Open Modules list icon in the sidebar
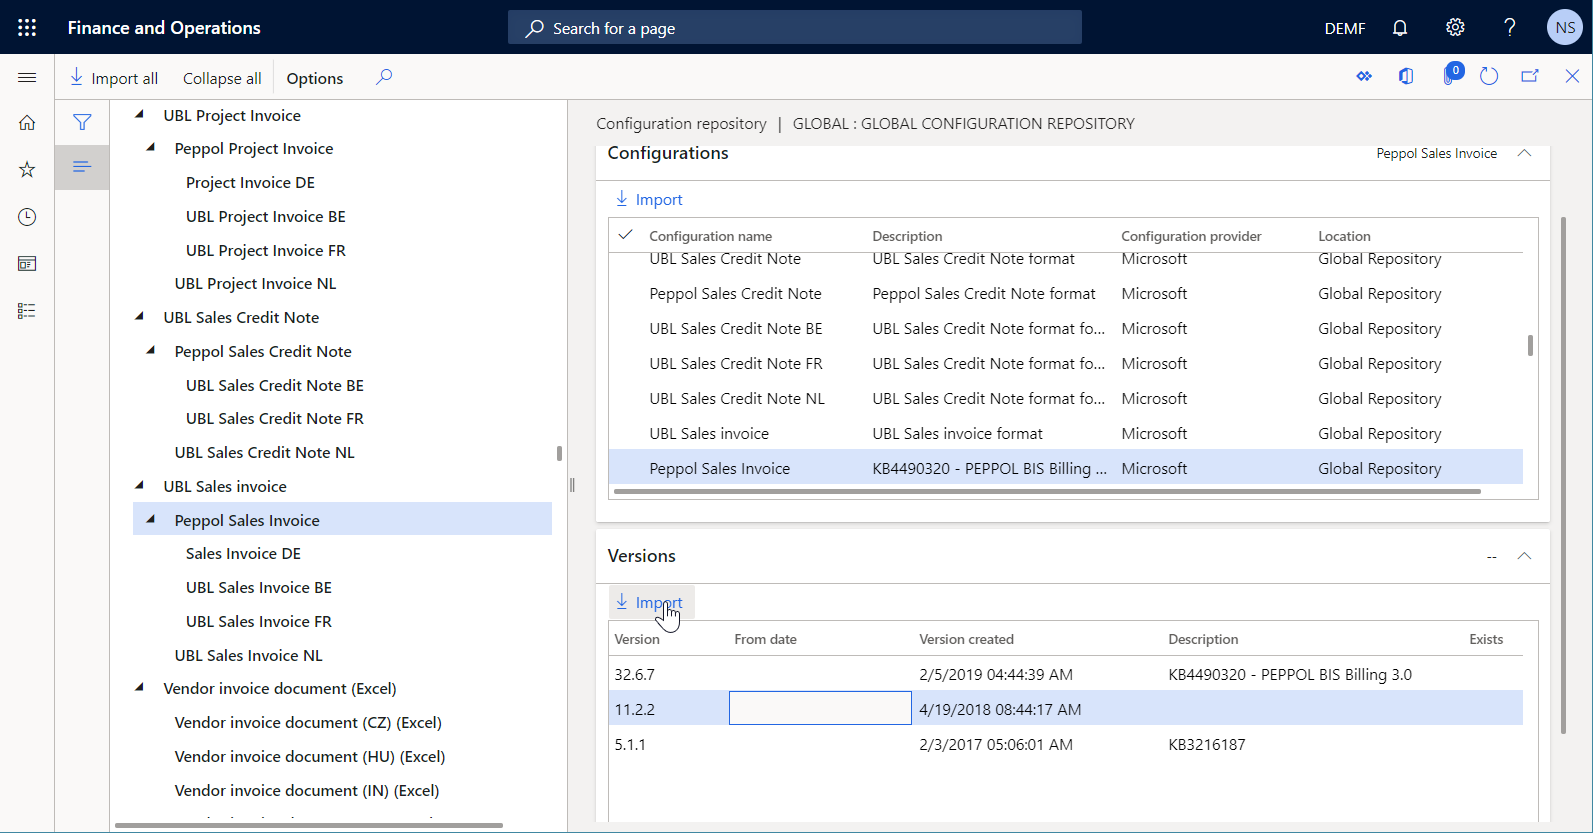 pyautogui.click(x=27, y=311)
